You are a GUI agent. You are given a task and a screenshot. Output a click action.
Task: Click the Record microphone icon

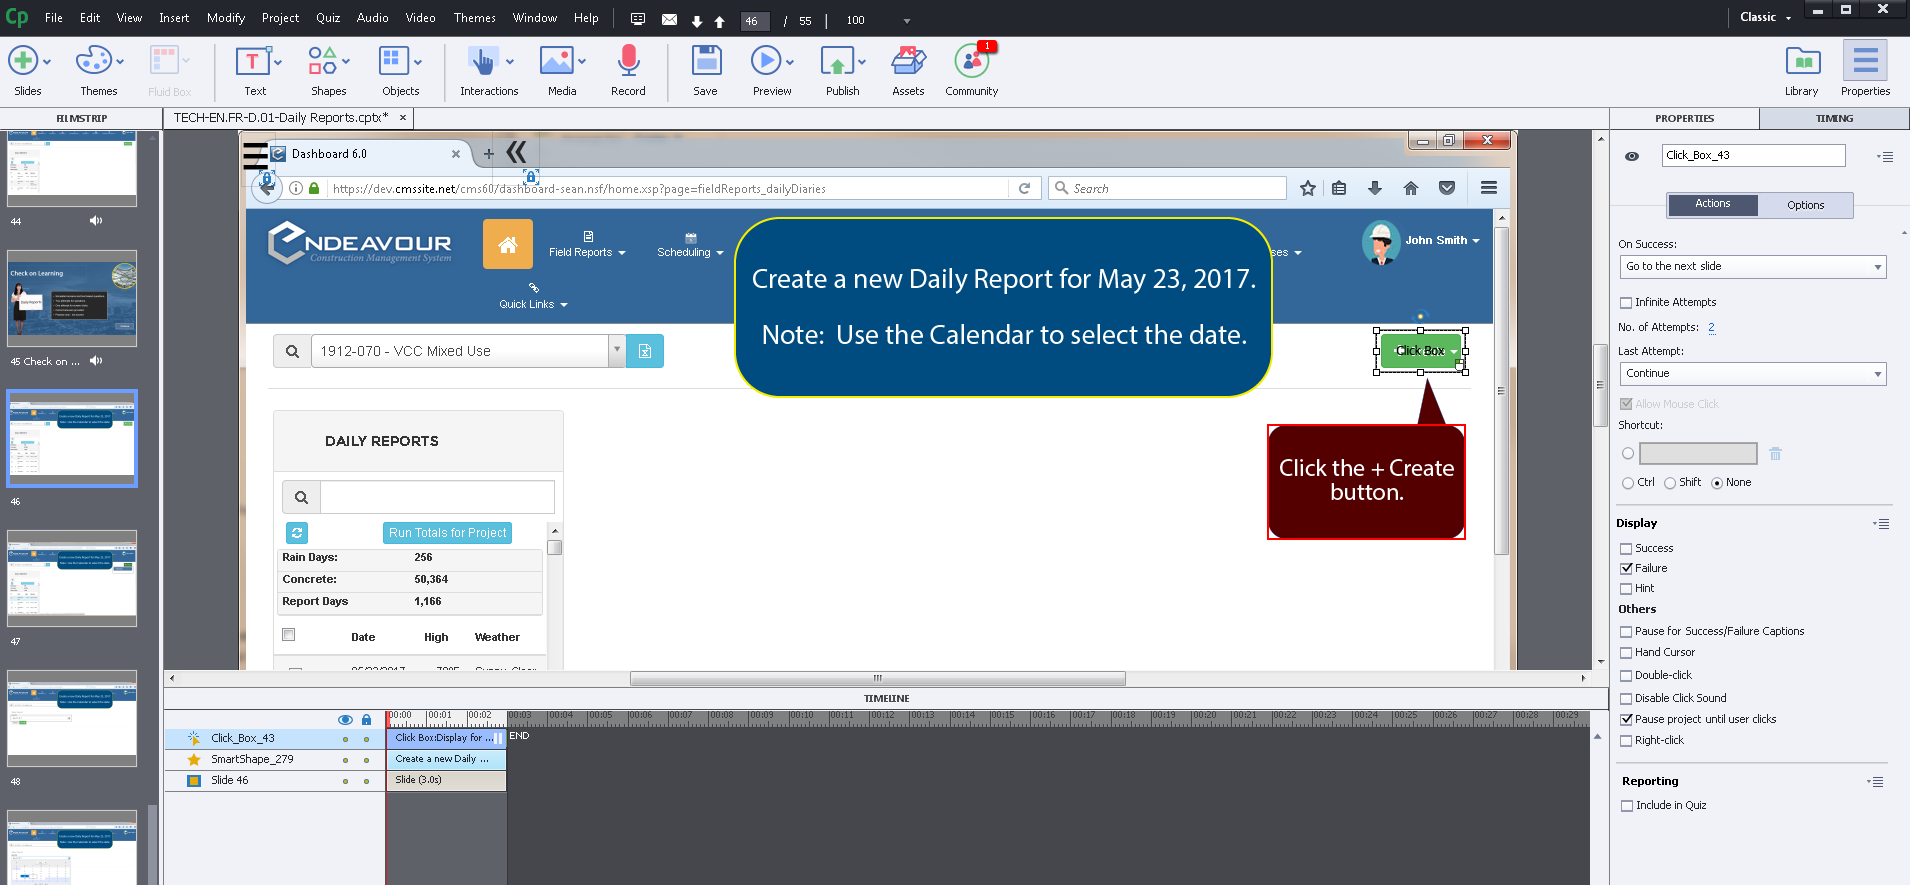click(x=628, y=63)
